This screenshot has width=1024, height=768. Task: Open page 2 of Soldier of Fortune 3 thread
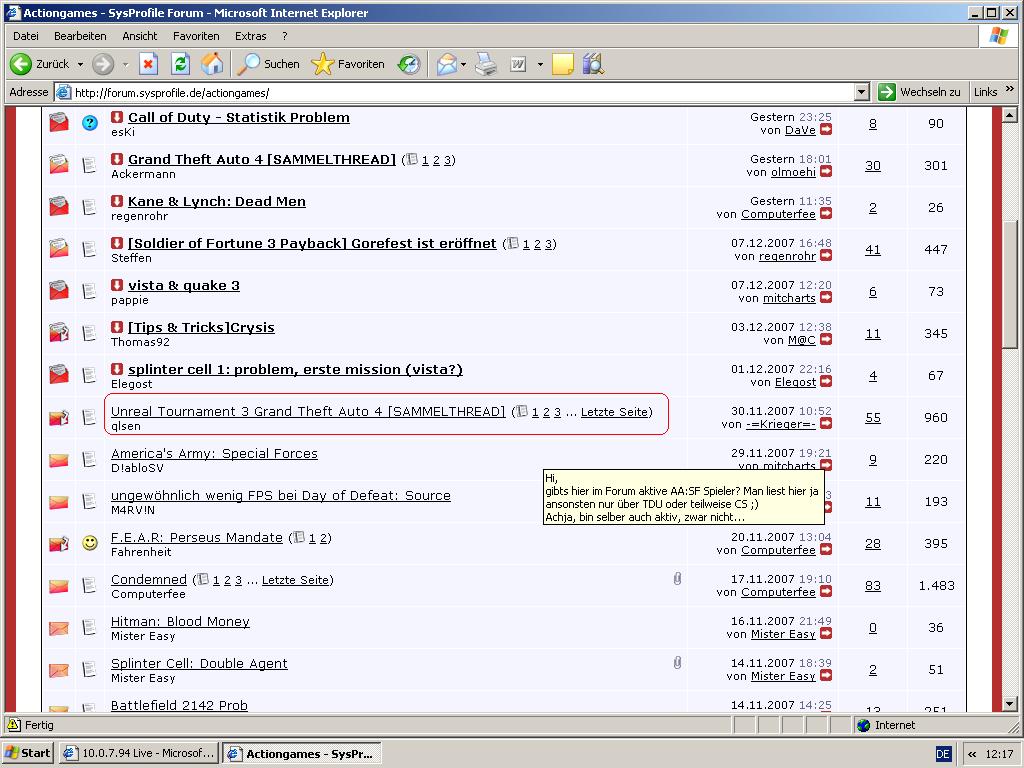coord(537,244)
